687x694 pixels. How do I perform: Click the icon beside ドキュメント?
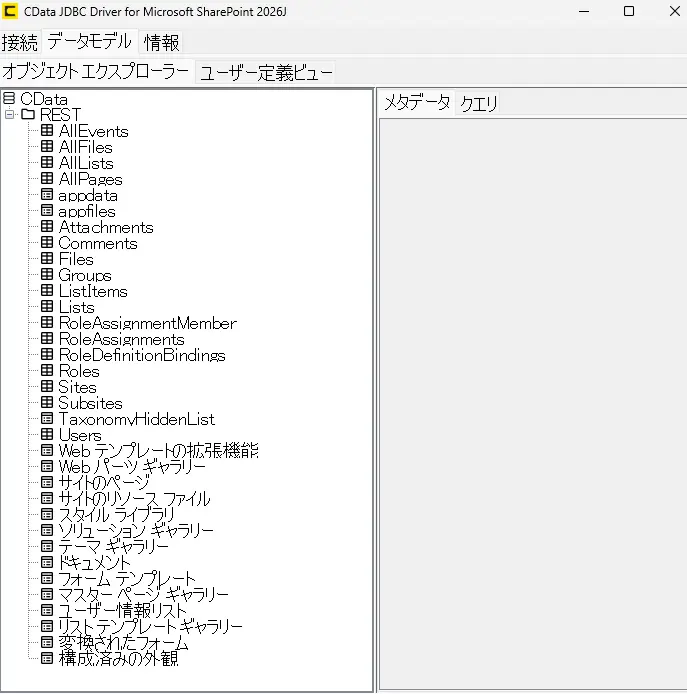click(47, 562)
